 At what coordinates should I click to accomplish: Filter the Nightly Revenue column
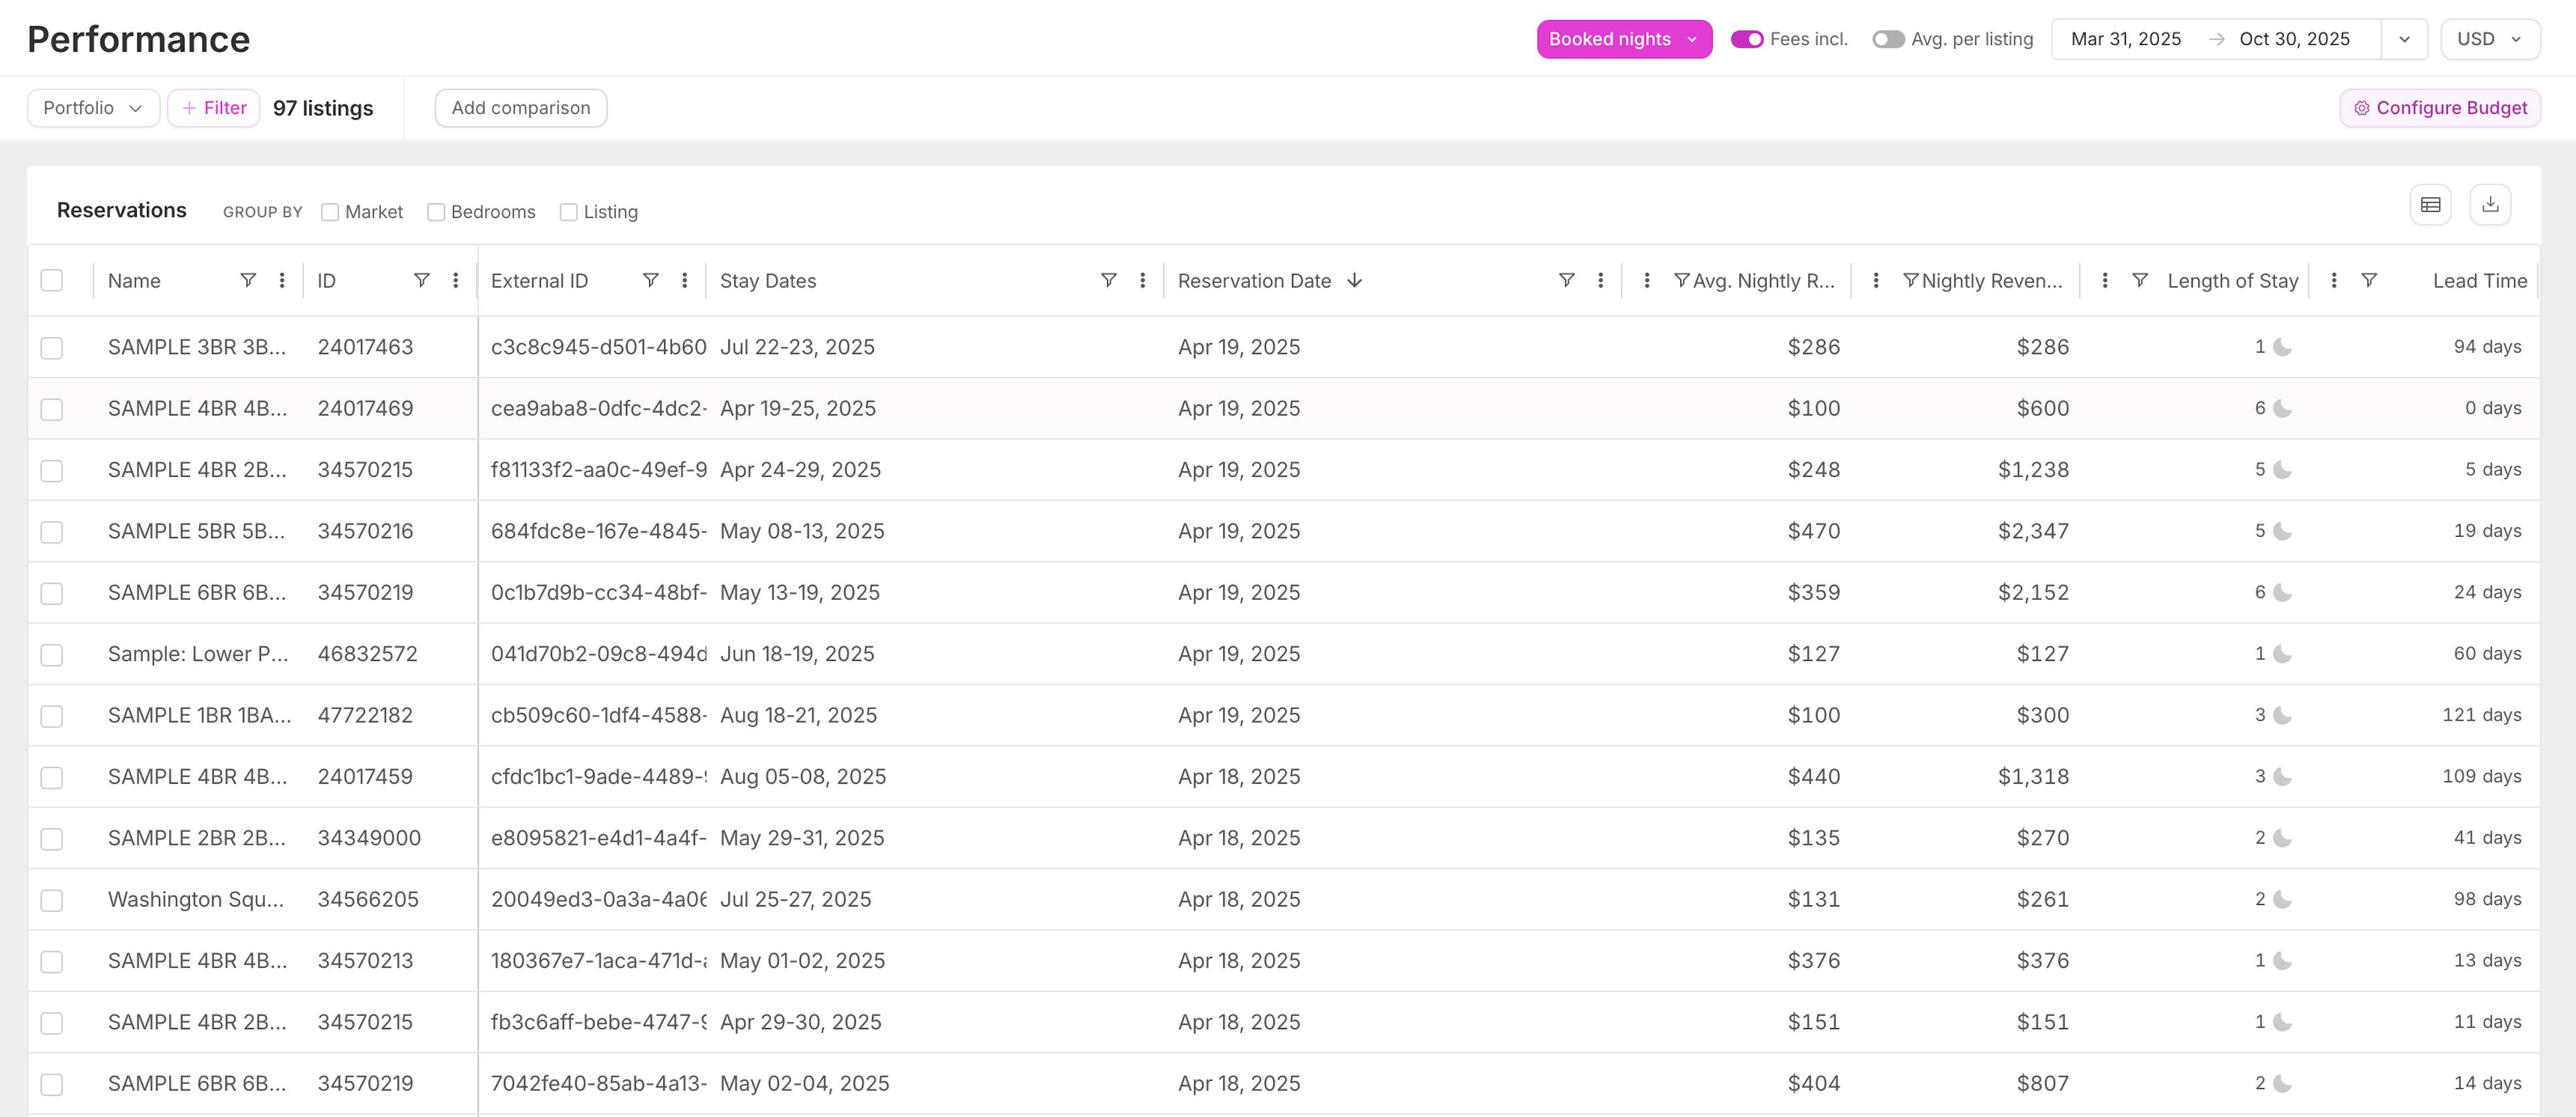click(x=1911, y=280)
